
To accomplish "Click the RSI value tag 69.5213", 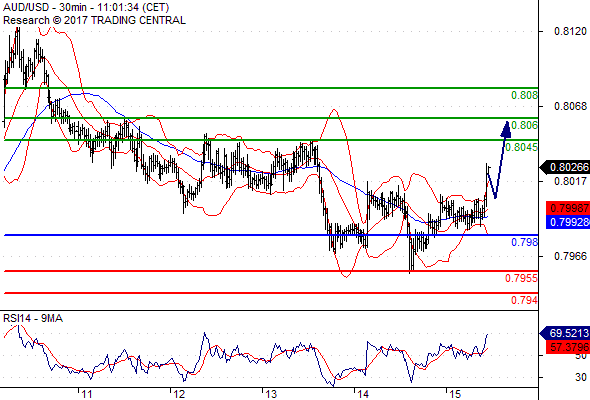I will coord(565,333).
